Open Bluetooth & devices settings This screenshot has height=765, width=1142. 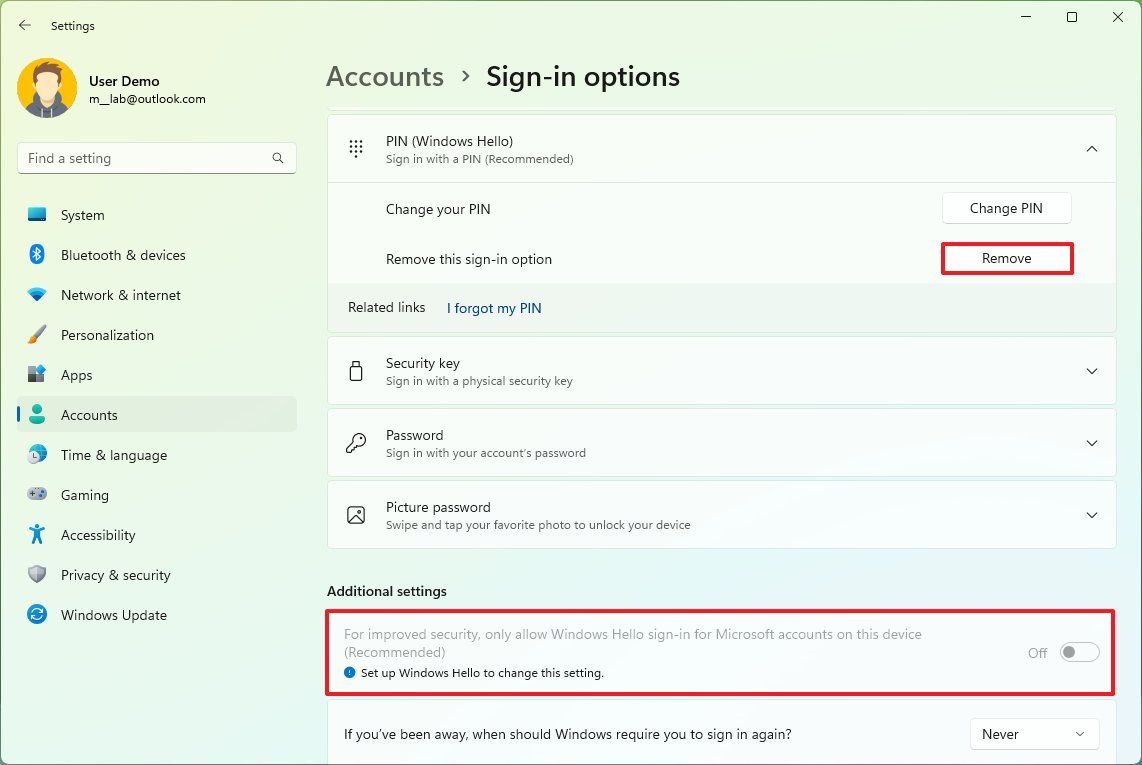point(37,255)
